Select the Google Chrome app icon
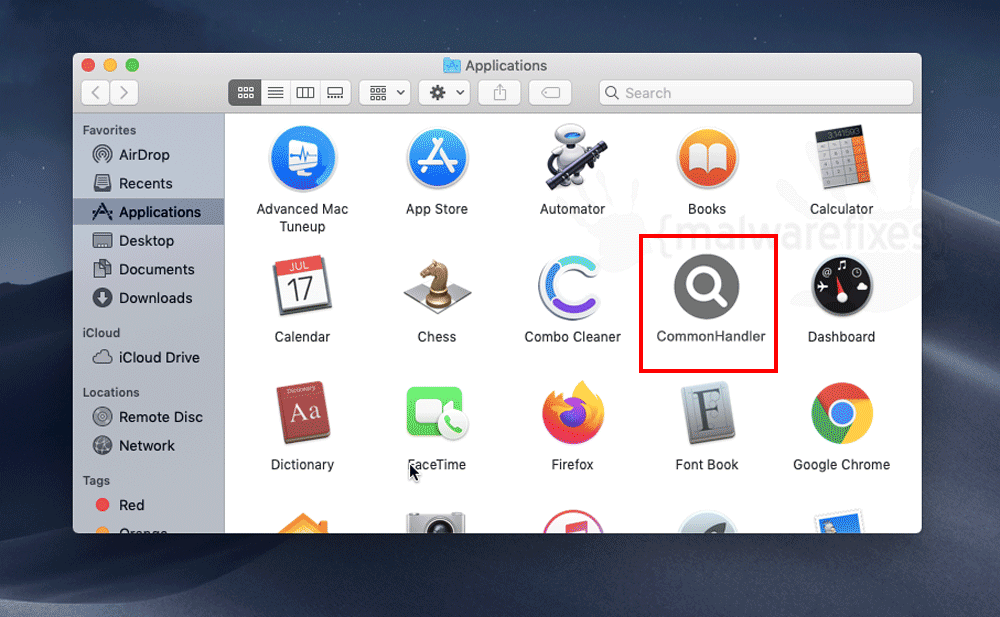Viewport: 1000px width, 617px height. point(842,413)
